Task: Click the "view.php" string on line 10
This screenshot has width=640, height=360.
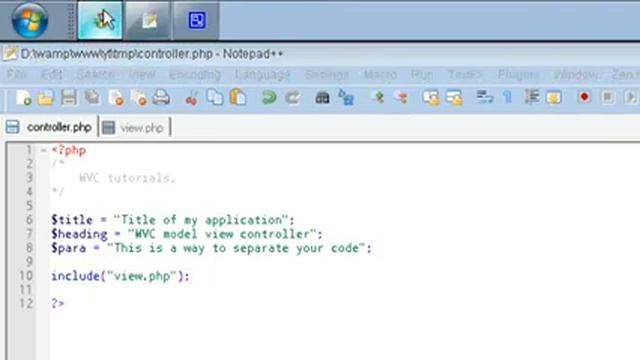Action: pos(142,276)
